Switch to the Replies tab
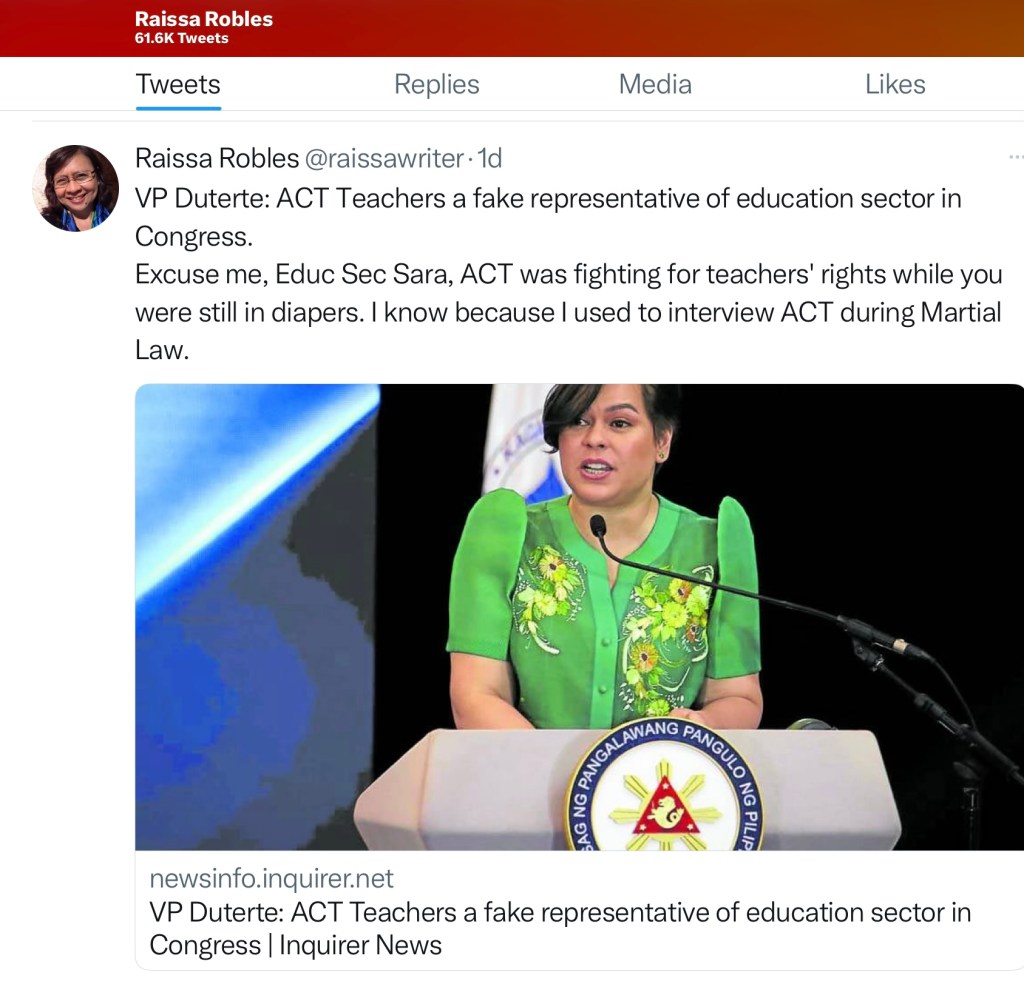Viewport: 1024px width, 984px height. [436, 84]
